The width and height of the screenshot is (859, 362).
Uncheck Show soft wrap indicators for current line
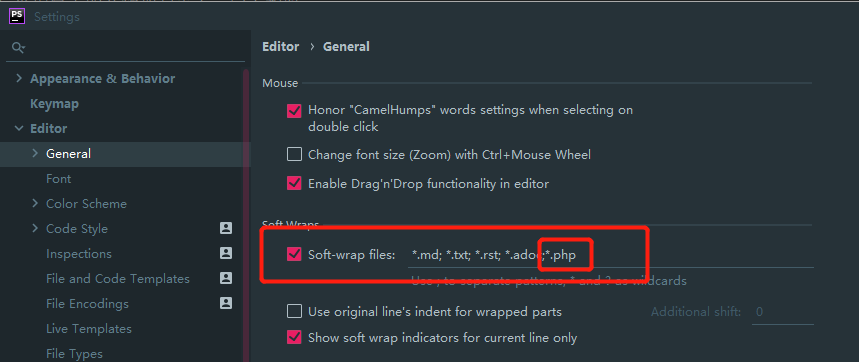[294, 337]
